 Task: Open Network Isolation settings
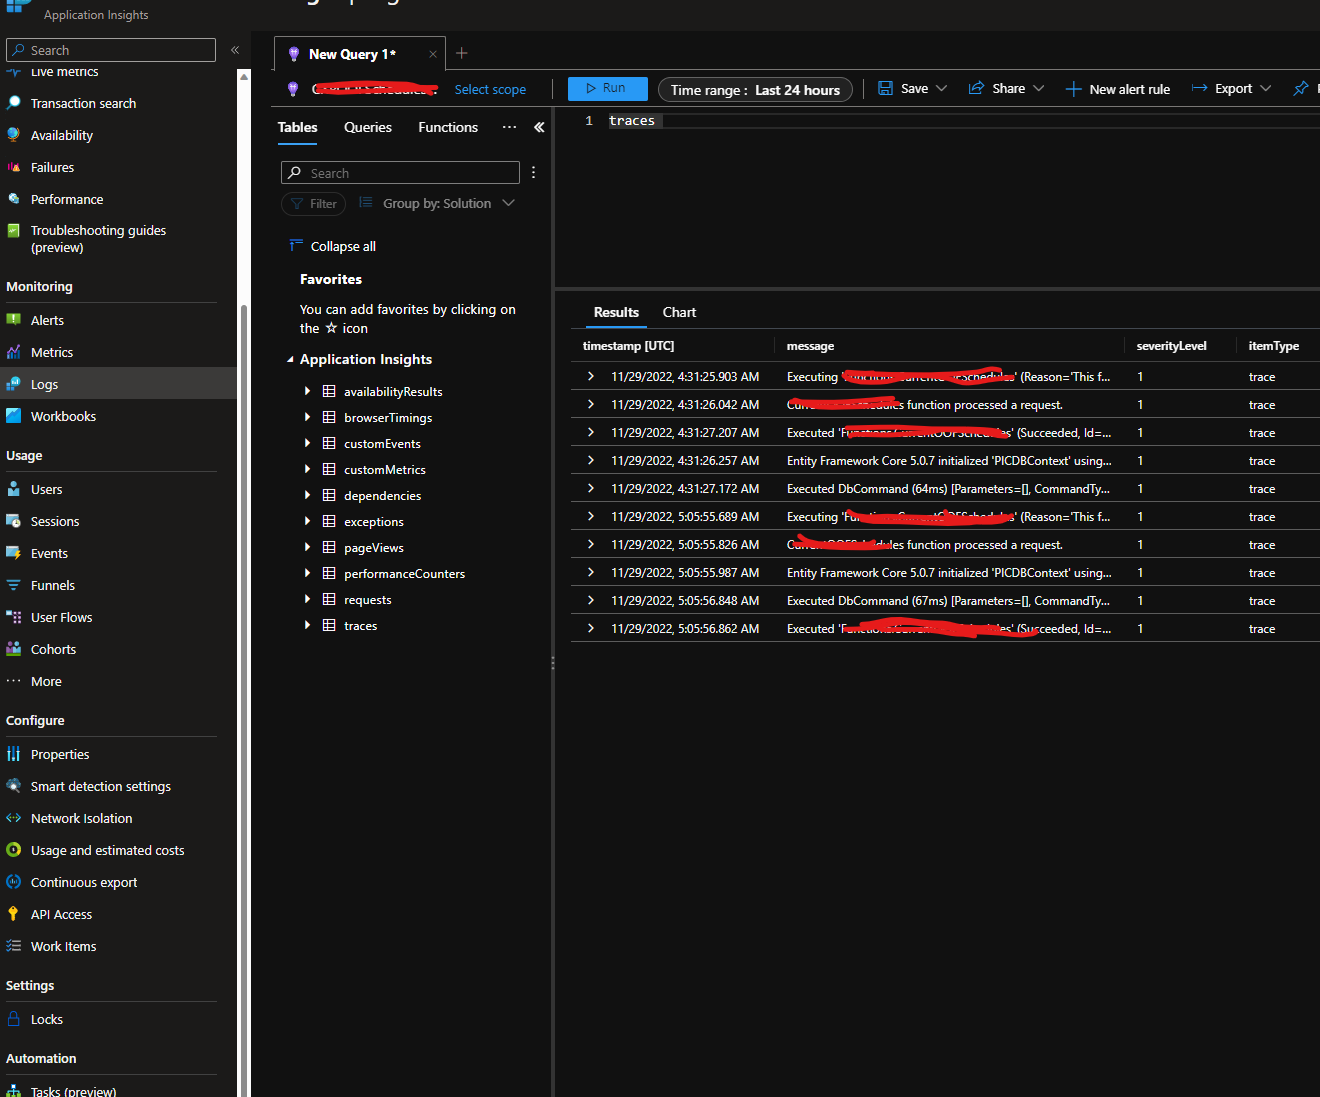pyautogui.click(x=81, y=818)
